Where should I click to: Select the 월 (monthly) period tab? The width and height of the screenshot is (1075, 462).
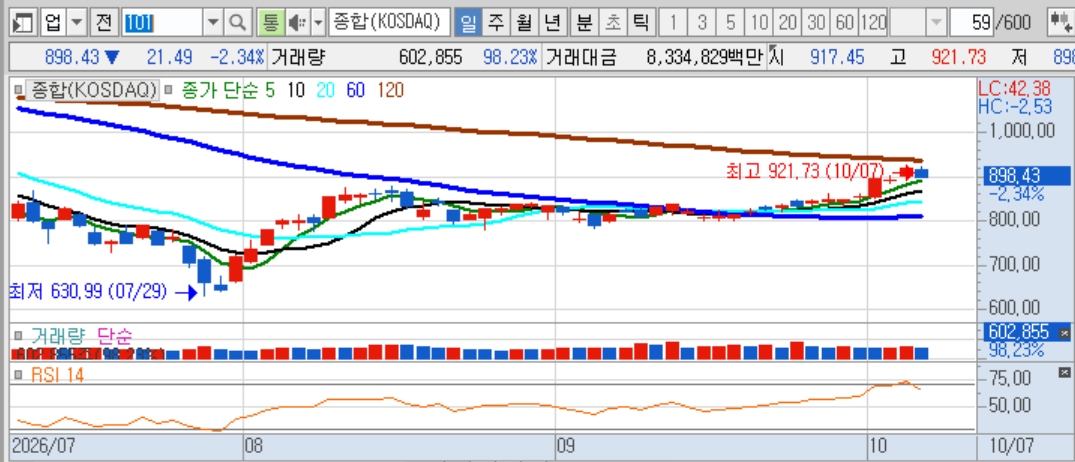coord(523,23)
